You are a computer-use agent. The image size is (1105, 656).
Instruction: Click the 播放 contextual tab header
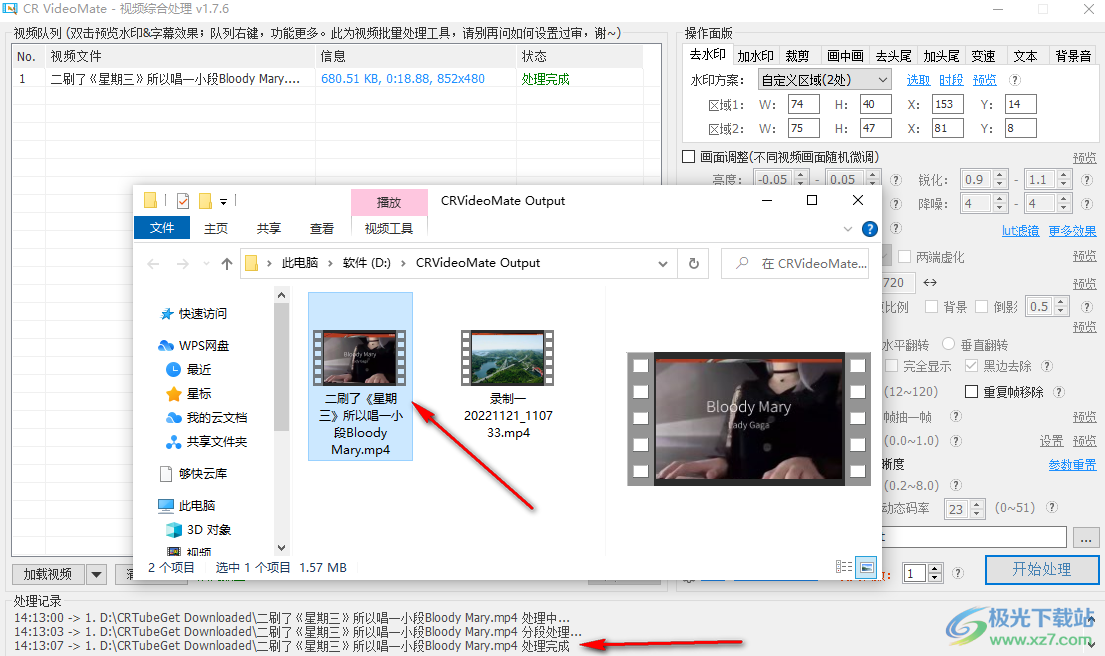click(x=389, y=202)
